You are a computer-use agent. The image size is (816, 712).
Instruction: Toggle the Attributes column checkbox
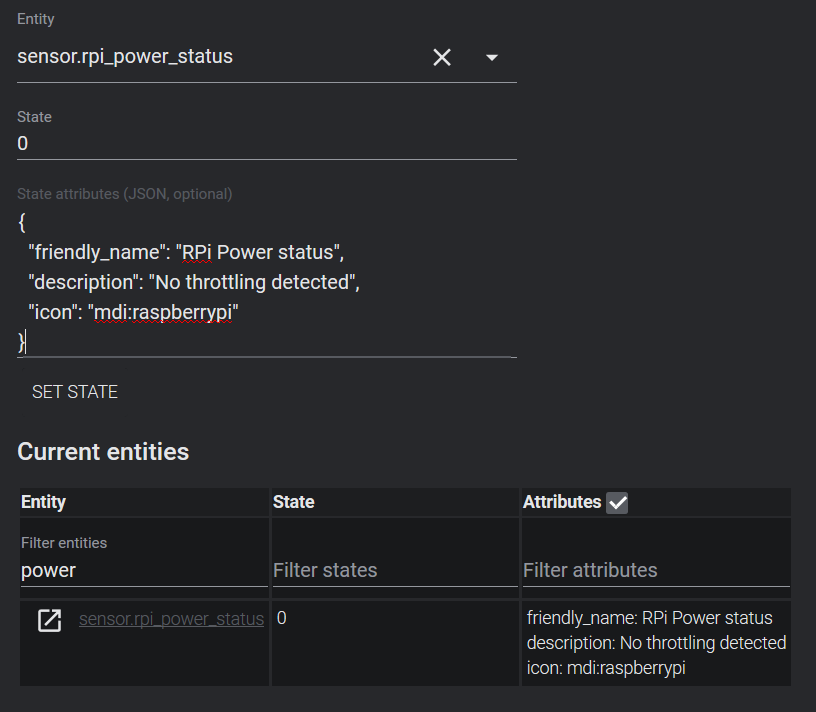pyautogui.click(x=617, y=503)
